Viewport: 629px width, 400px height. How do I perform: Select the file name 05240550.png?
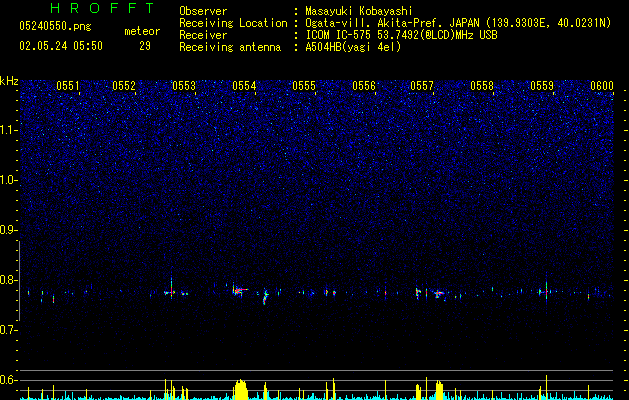click(55, 26)
